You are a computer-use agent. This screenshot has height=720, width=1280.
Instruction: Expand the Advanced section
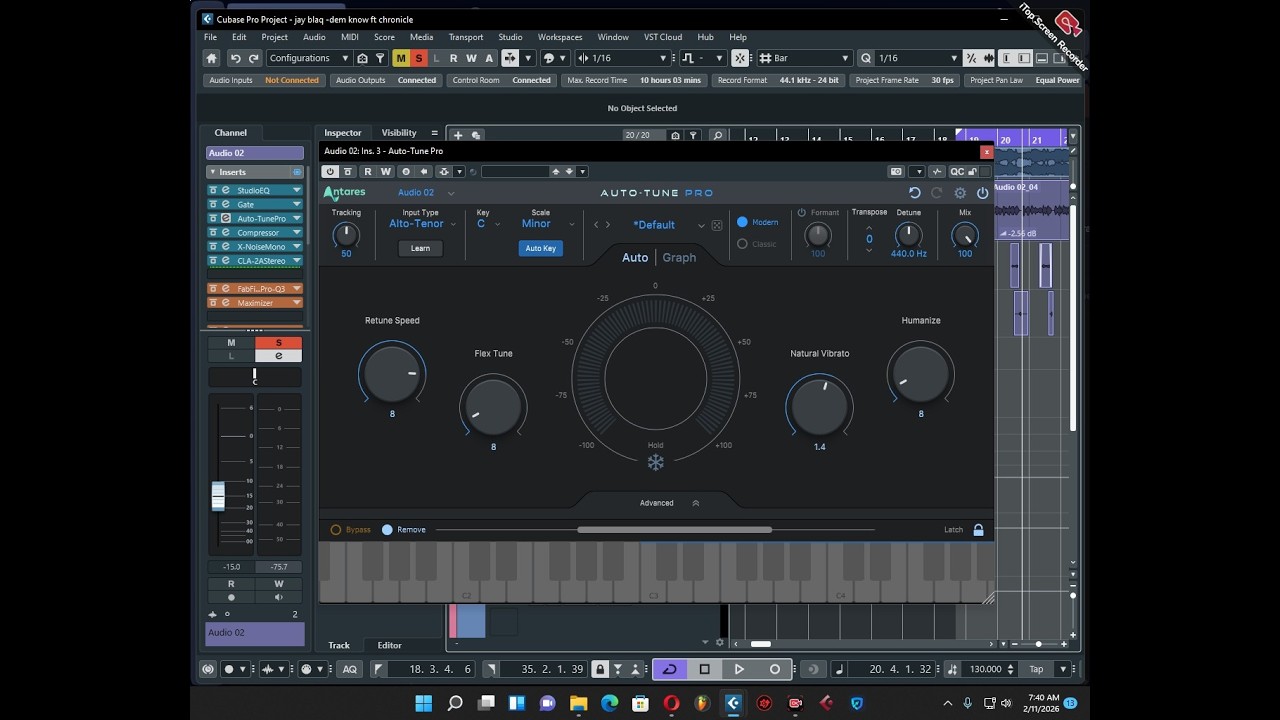pos(668,503)
